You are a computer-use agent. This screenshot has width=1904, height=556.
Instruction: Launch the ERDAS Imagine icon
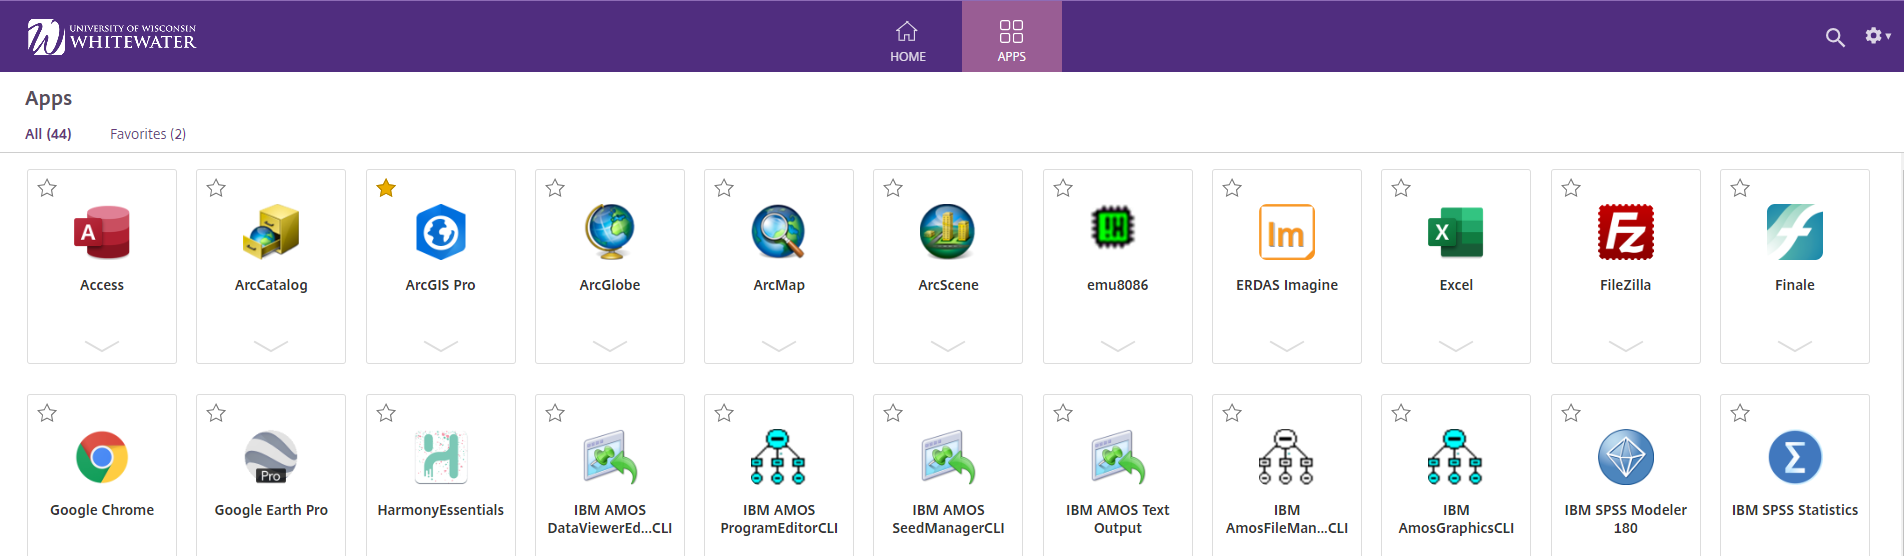pyautogui.click(x=1287, y=232)
